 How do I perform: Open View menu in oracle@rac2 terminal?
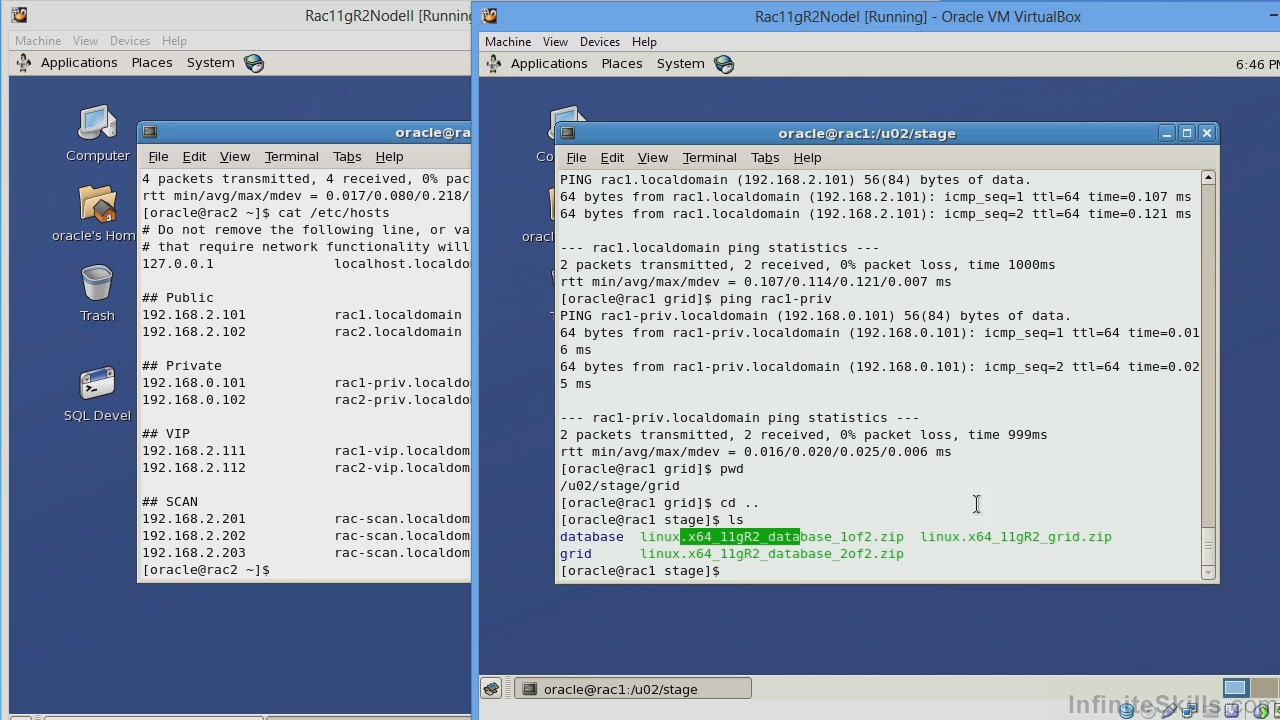coord(235,157)
